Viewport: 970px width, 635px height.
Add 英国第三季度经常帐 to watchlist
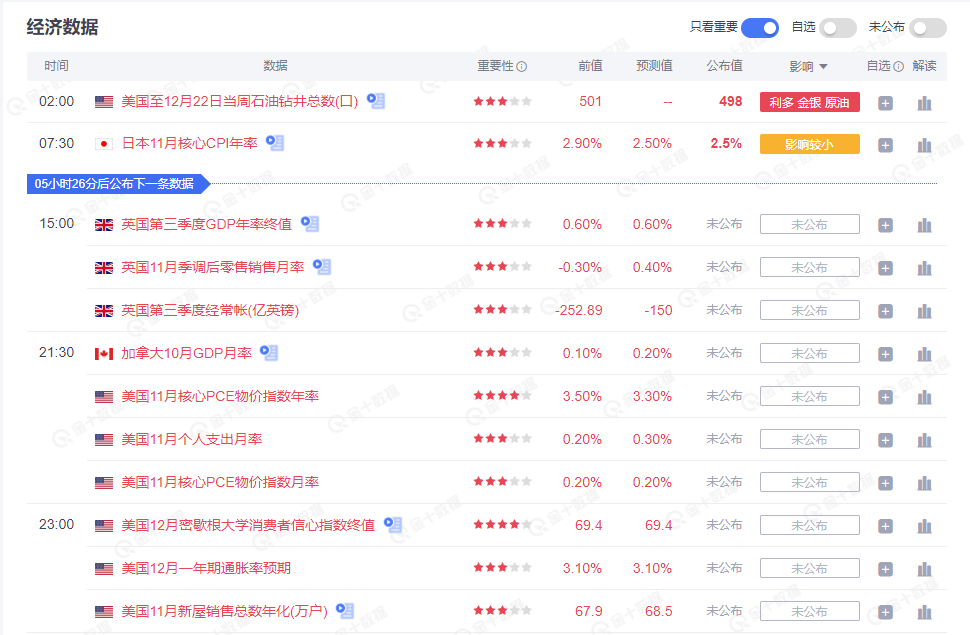point(885,311)
